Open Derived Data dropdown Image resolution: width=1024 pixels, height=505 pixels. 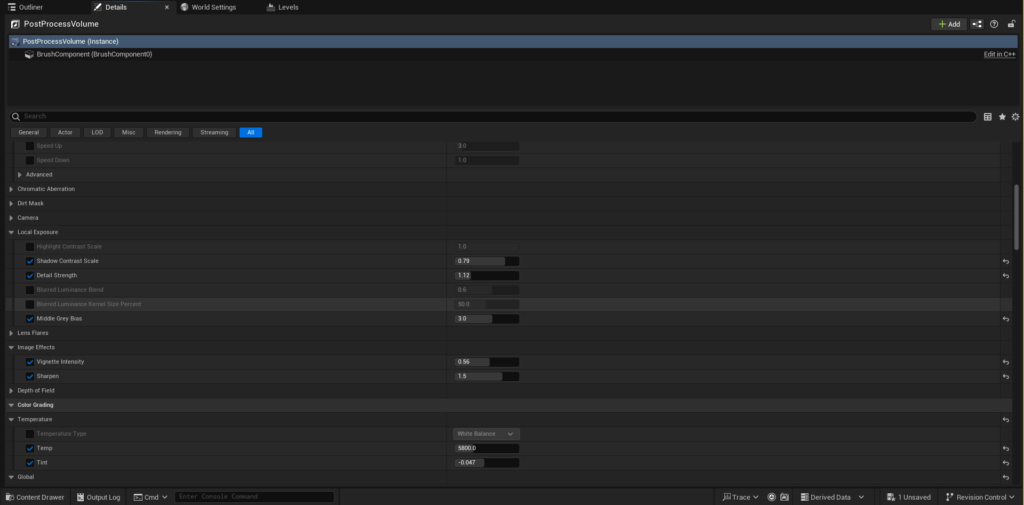(833, 497)
